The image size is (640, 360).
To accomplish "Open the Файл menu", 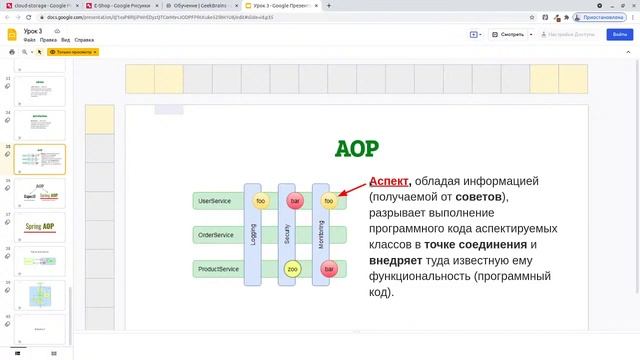I will [x=29, y=40].
